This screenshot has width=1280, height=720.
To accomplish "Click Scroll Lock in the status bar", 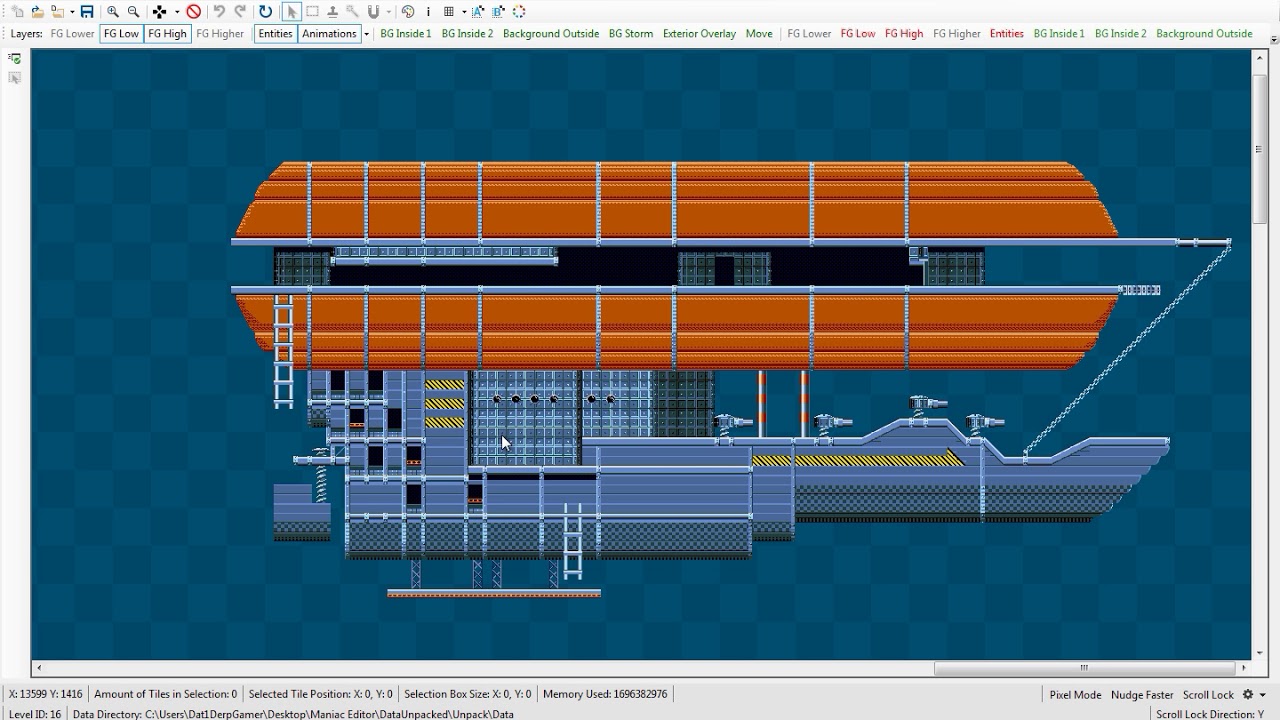I will click(x=1208, y=695).
